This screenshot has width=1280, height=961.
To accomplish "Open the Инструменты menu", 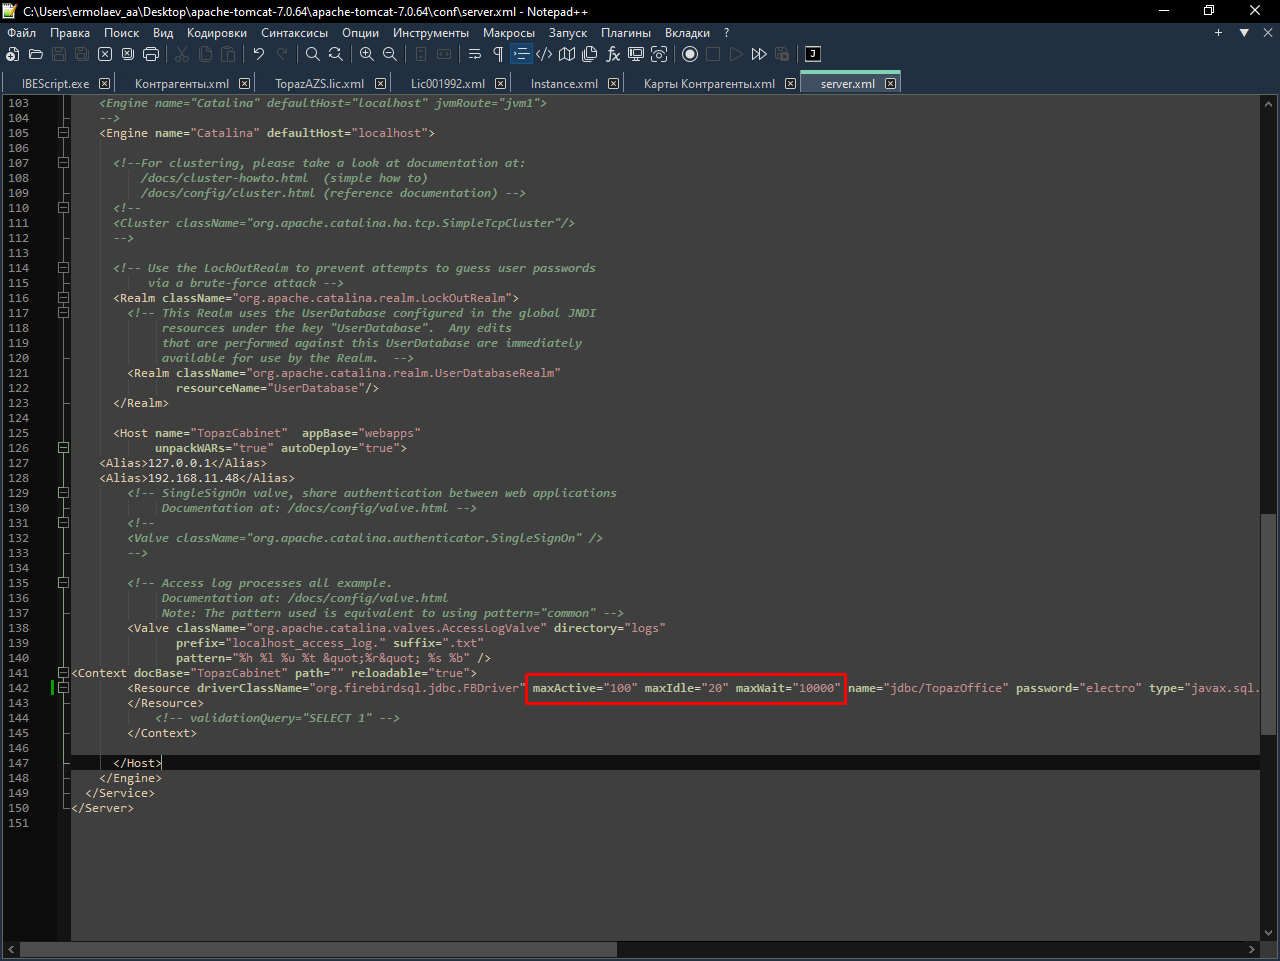I will click(431, 33).
